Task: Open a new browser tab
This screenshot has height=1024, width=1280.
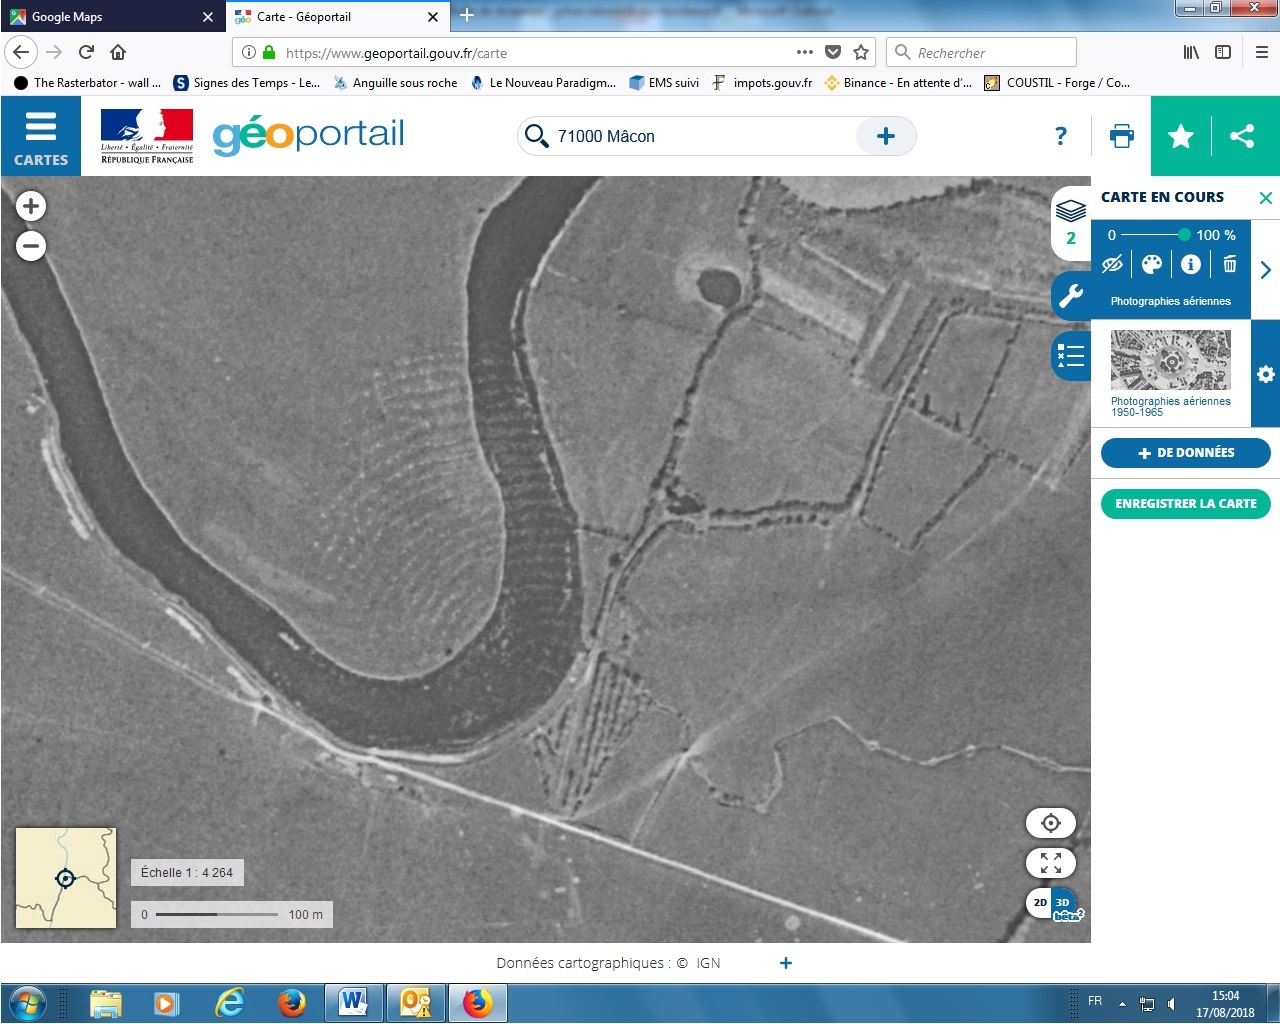Action: [x=467, y=16]
